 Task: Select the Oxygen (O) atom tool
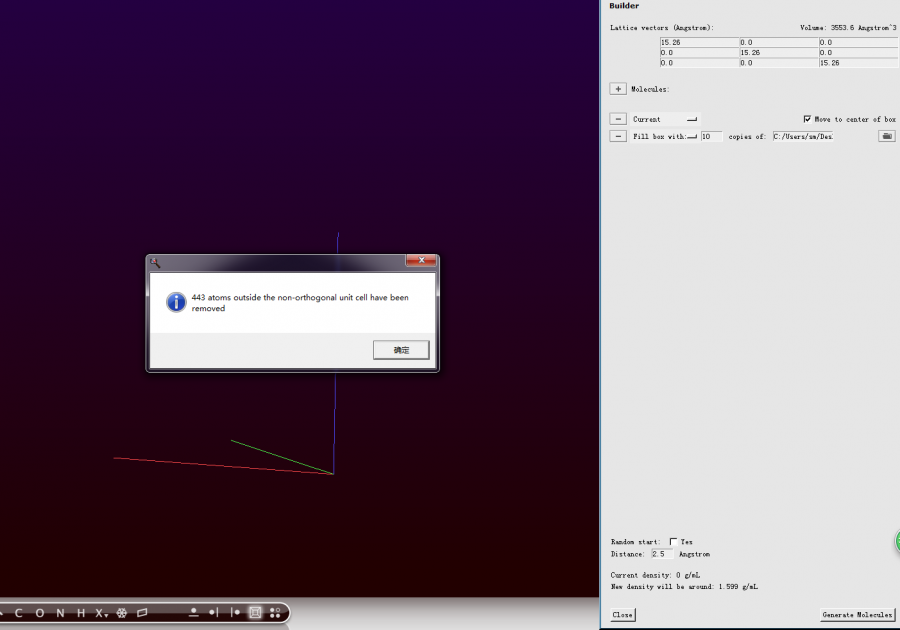click(40, 613)
